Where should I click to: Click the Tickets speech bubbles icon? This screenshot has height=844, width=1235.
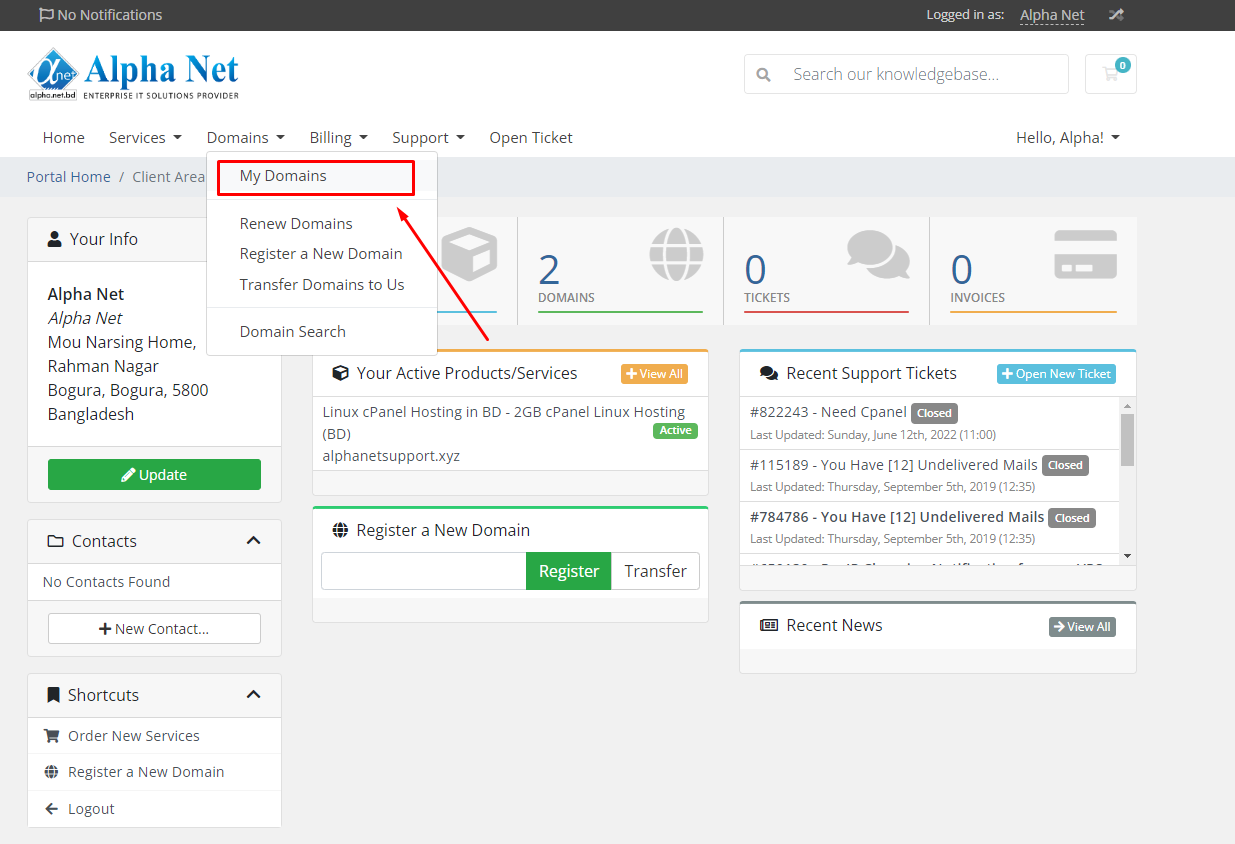click(878, 255)
